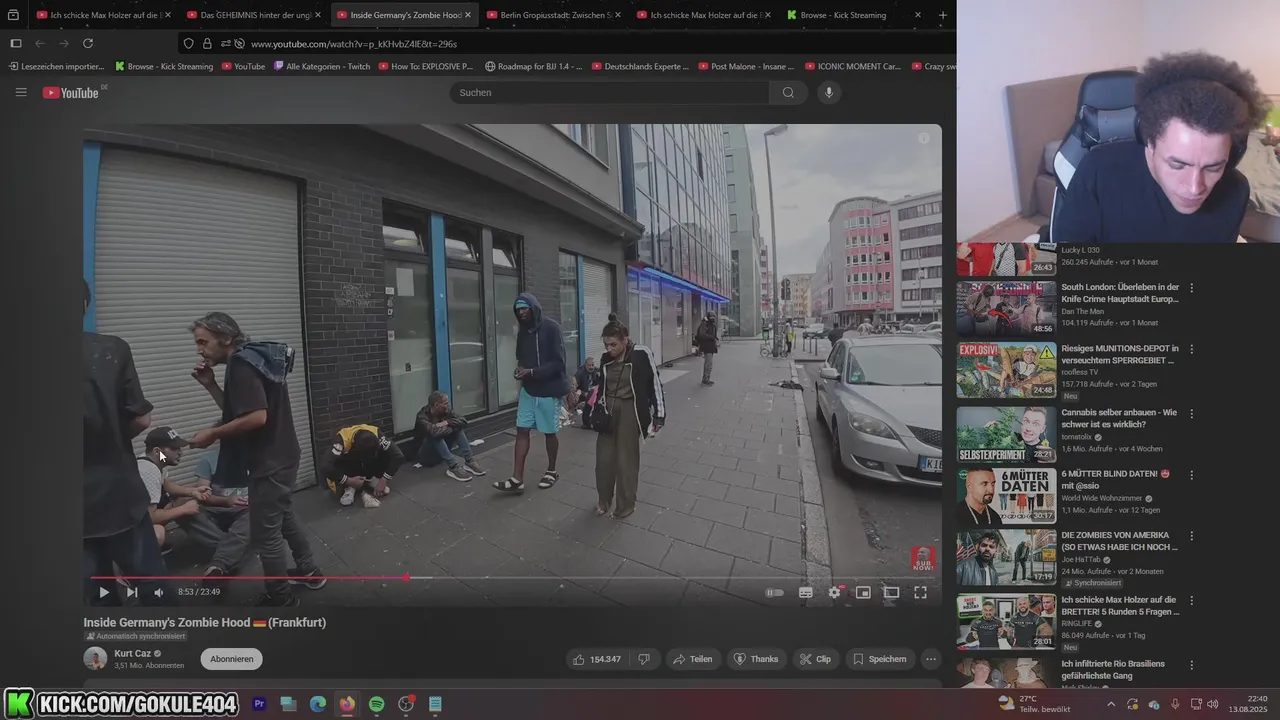Viewport: 1280px width, 720px height.
Task: Switch to 'Browse - Kick Streaming' tab
Action: tap(852, 15)
